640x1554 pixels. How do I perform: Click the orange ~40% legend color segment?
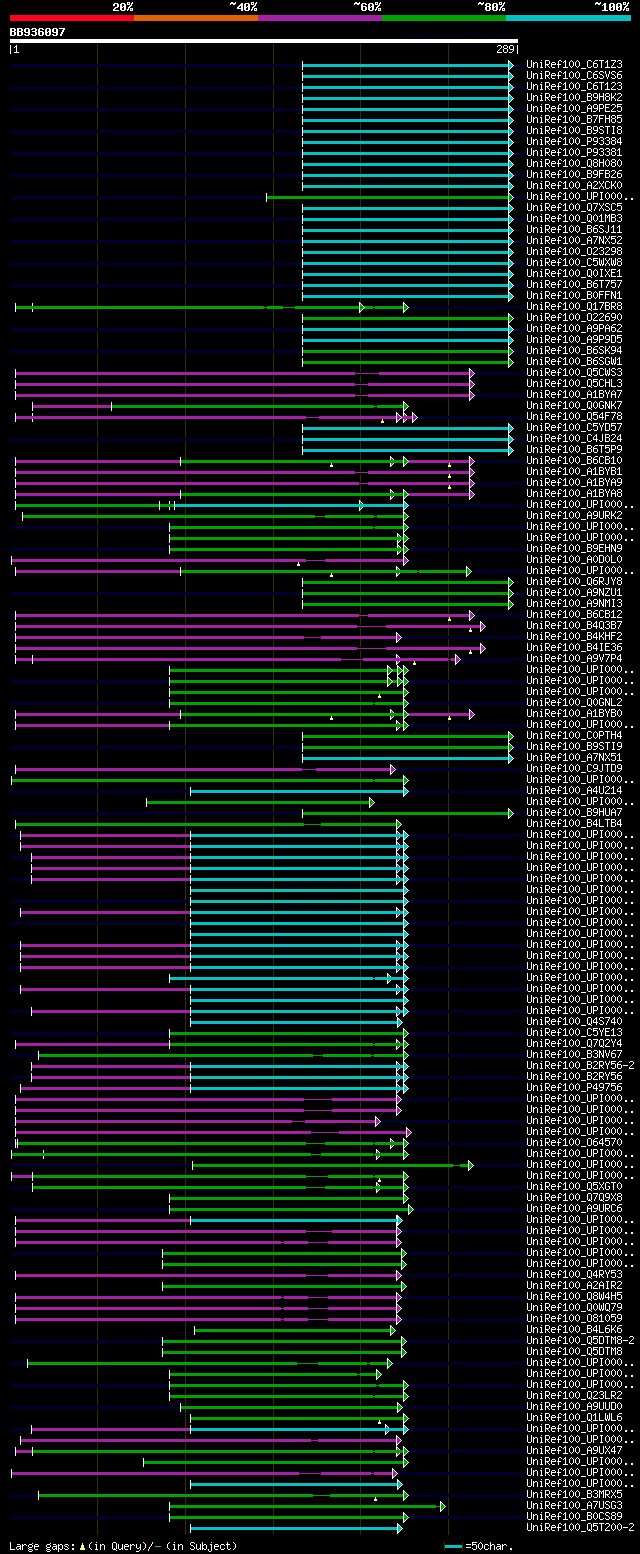pos(196,17)
